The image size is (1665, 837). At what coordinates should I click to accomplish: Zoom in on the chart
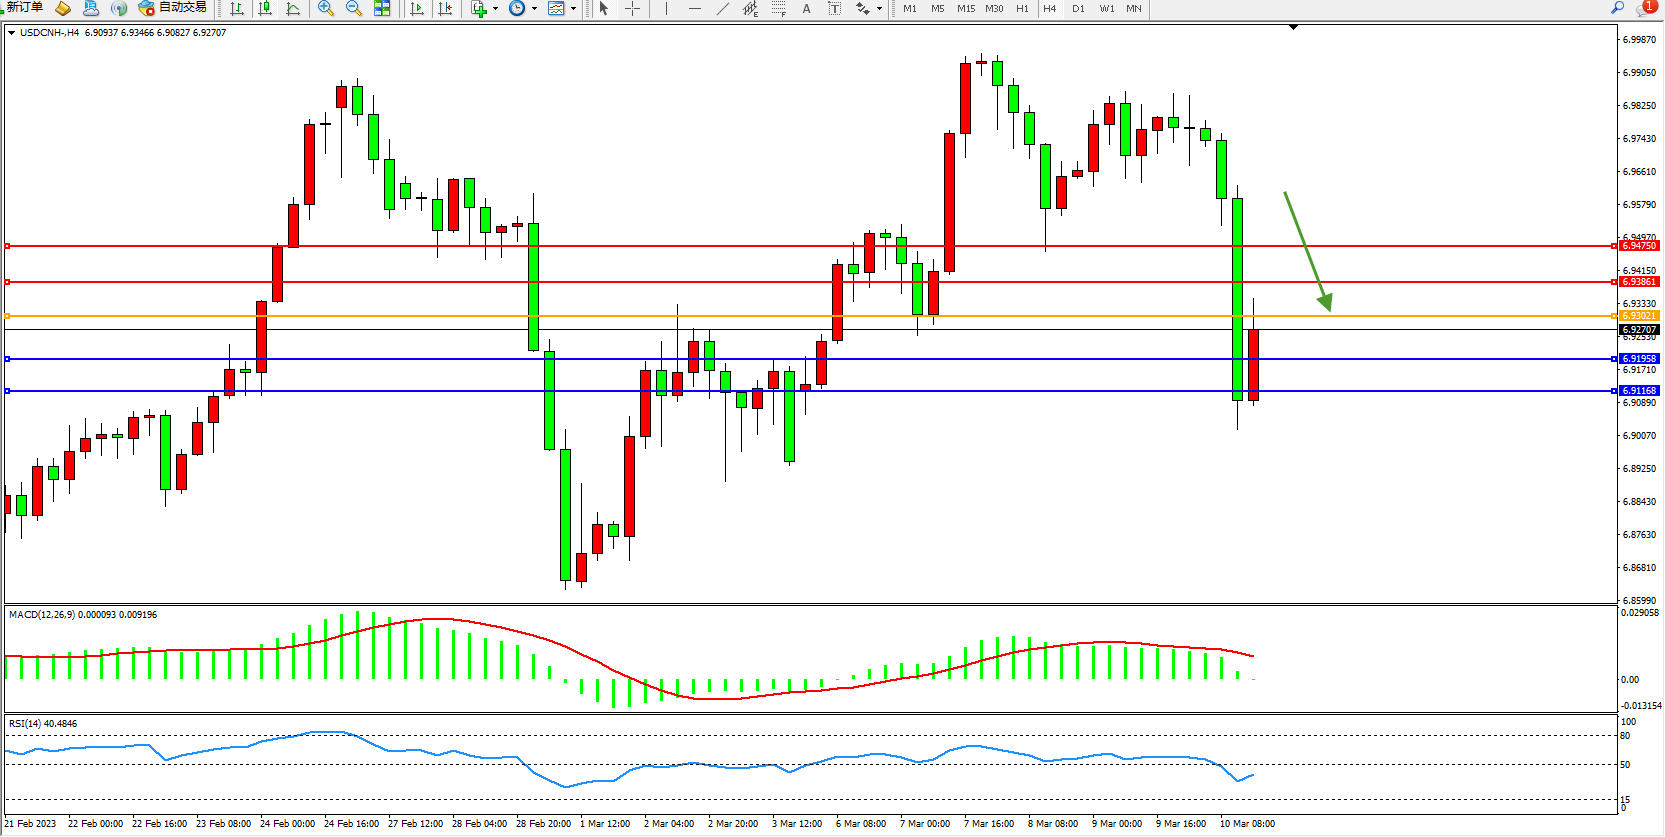pos(326,9)
